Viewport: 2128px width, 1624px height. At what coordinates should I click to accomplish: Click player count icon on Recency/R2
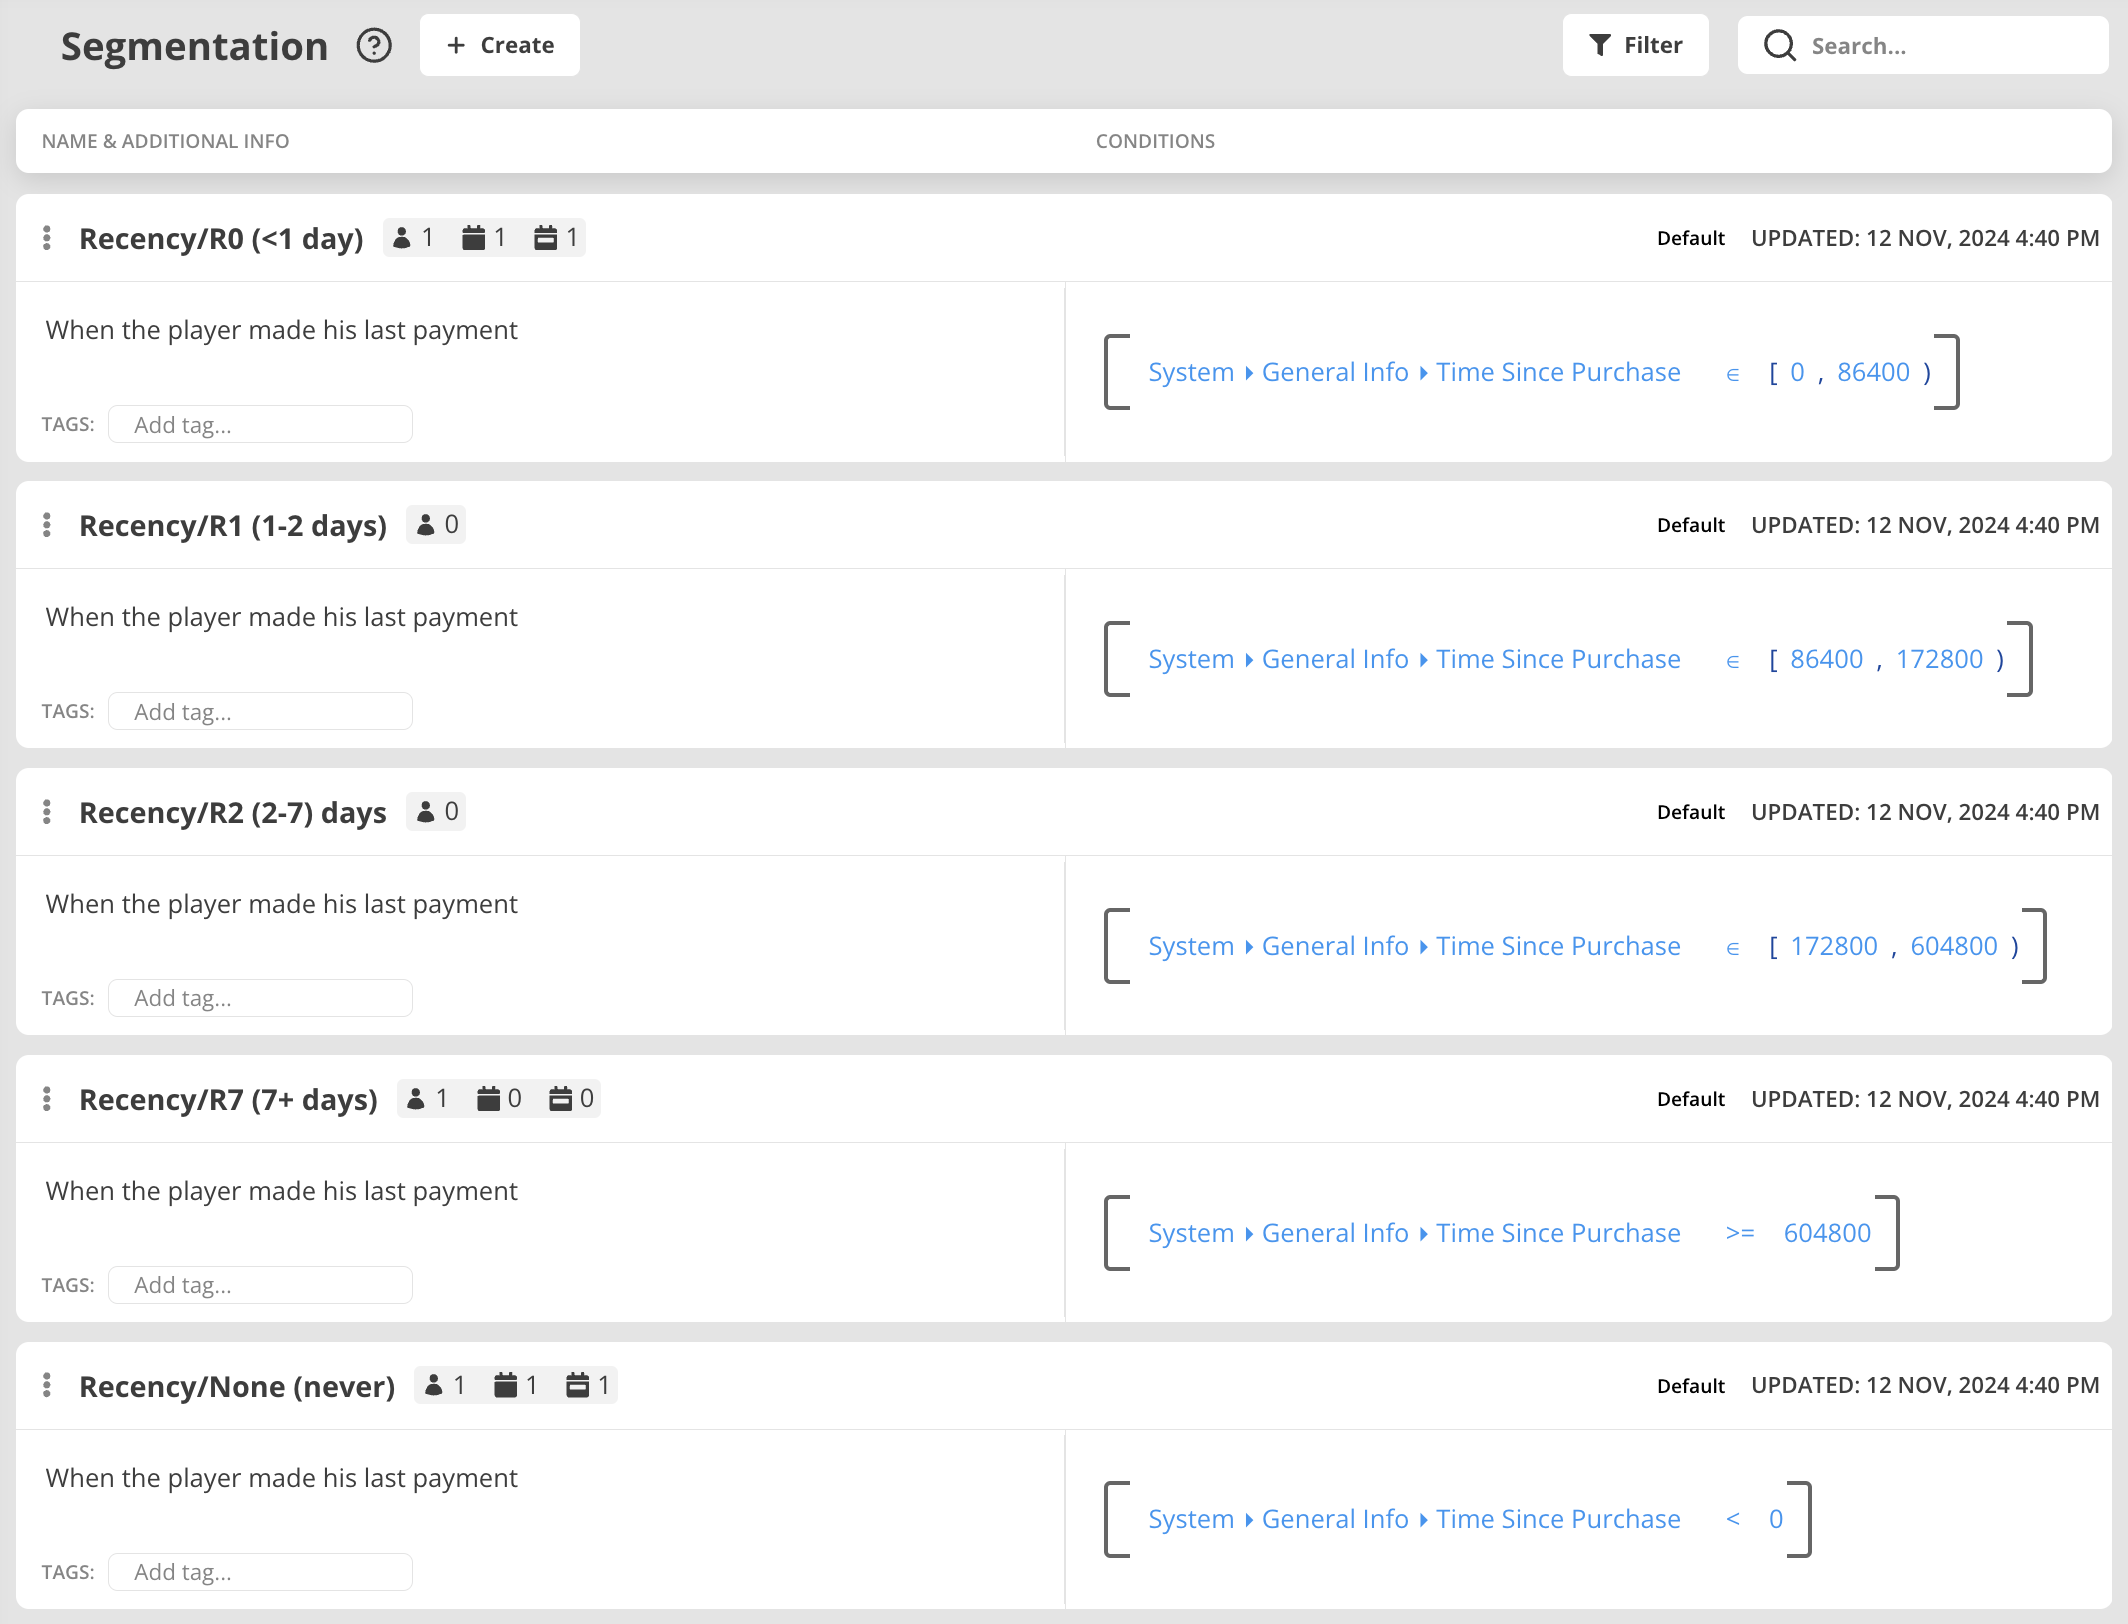tap(426, 812)
